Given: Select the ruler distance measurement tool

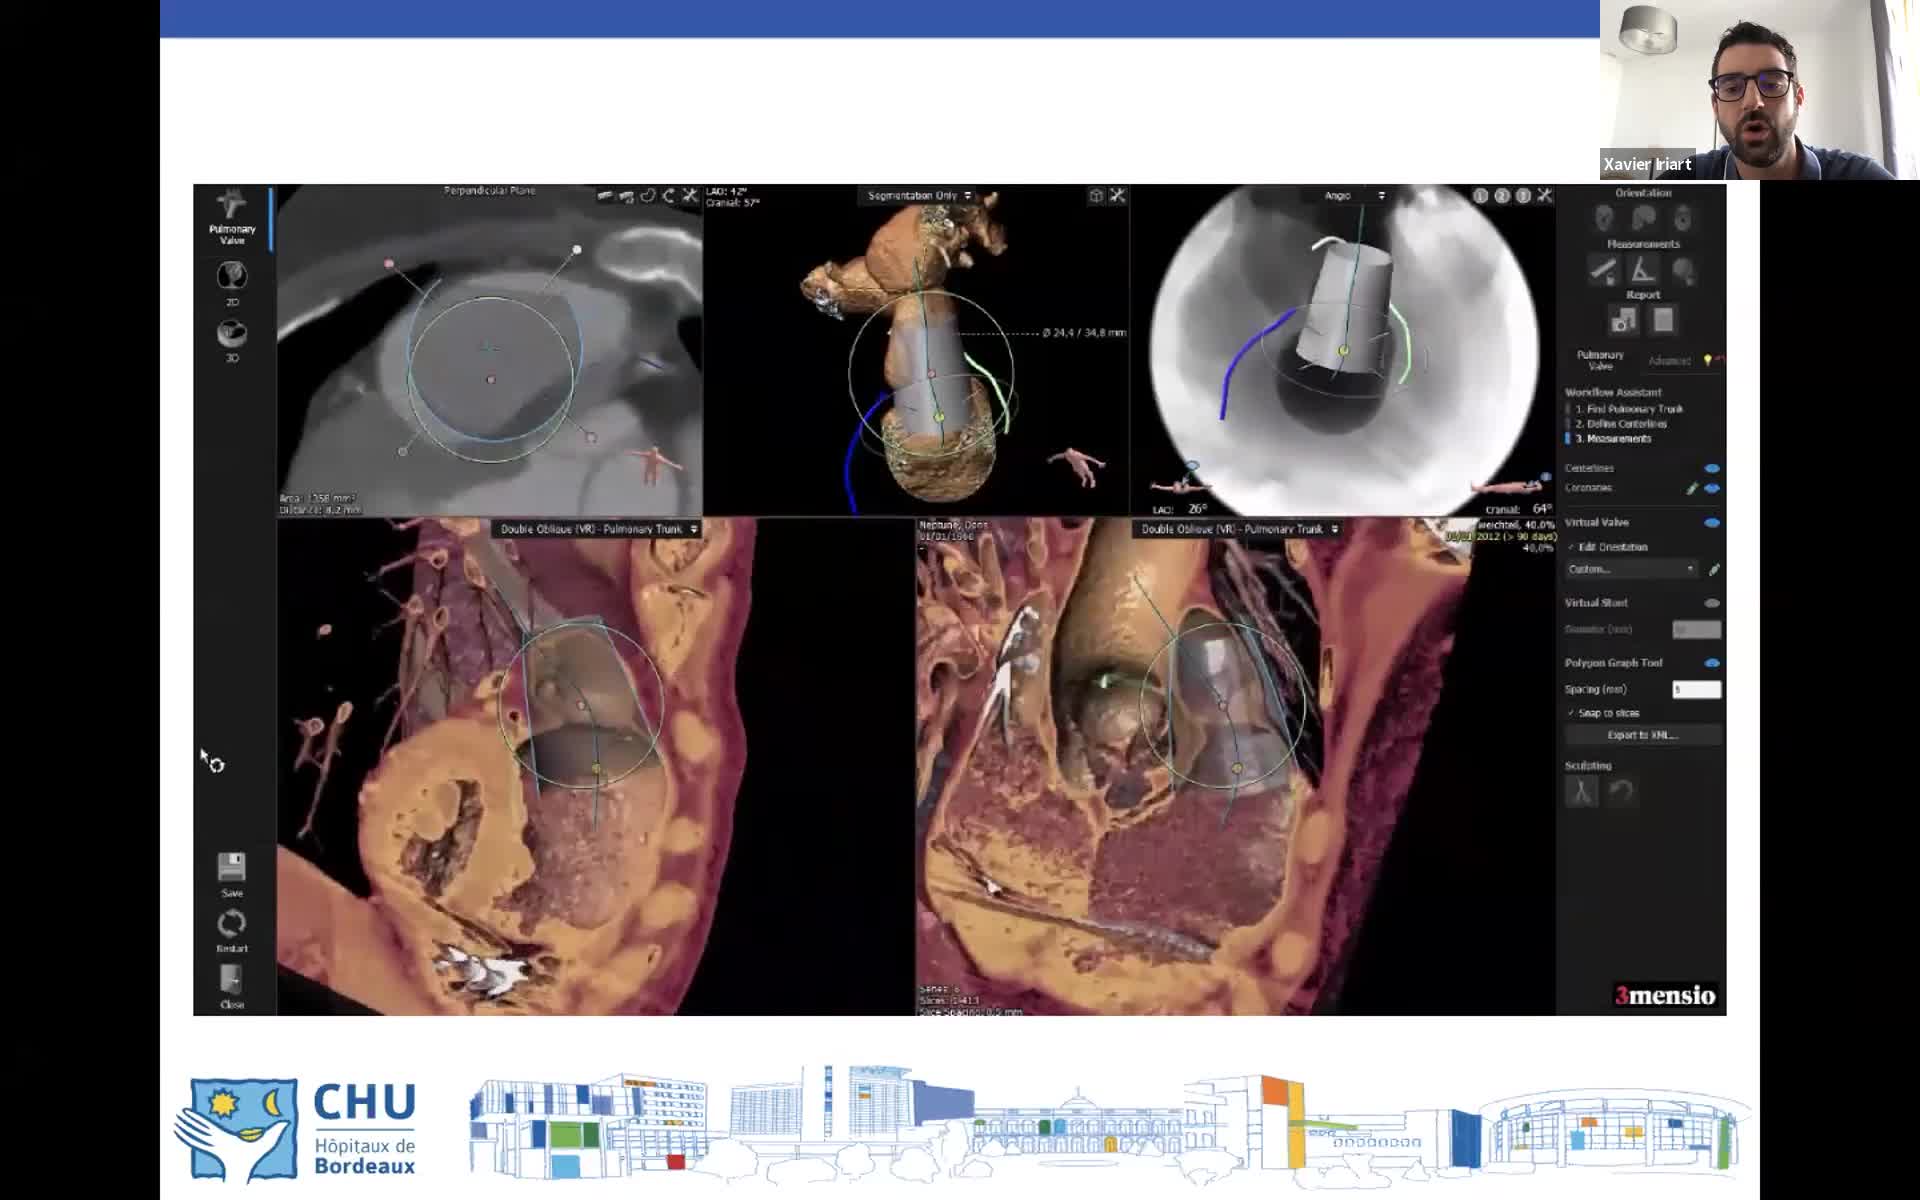Looking at the screenshot, I should (1603, 270).
